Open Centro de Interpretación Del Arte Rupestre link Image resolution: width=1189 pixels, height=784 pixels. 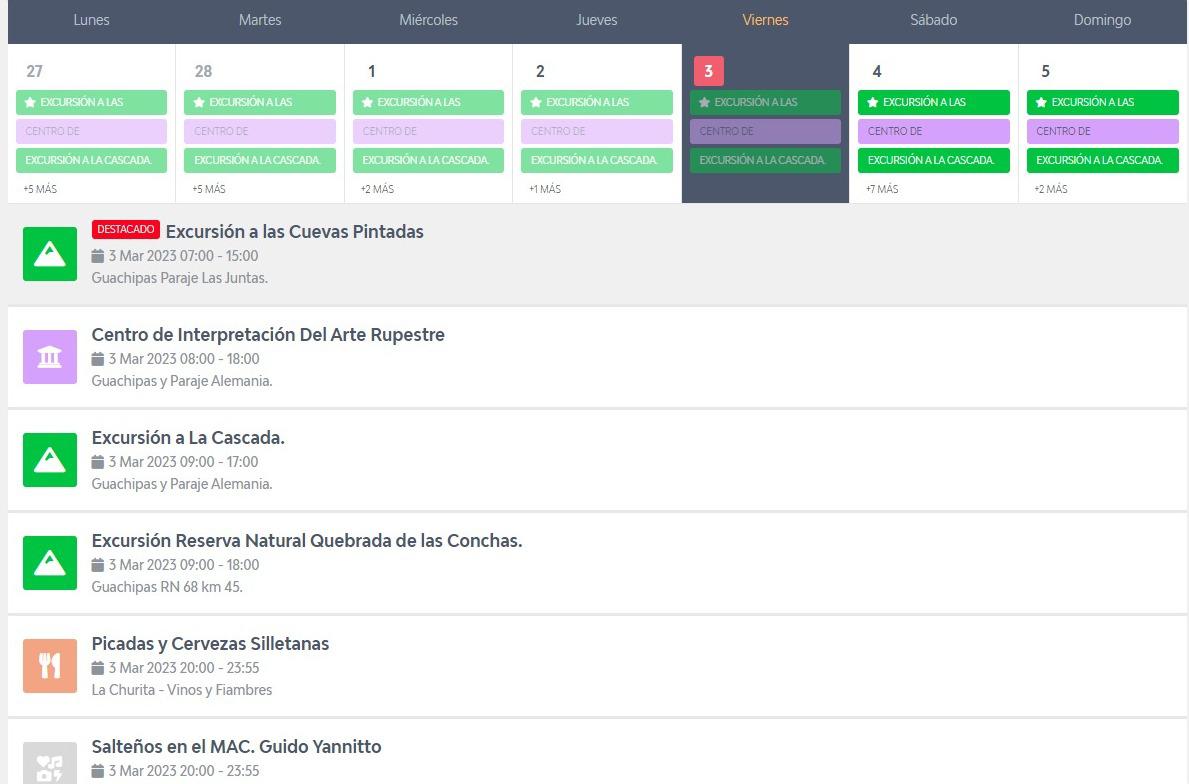(268, 335)
